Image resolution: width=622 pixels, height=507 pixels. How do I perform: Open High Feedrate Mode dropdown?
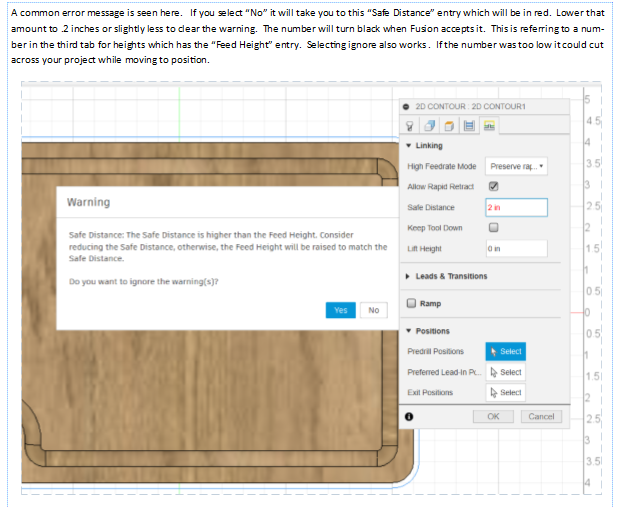pos(516,166)
